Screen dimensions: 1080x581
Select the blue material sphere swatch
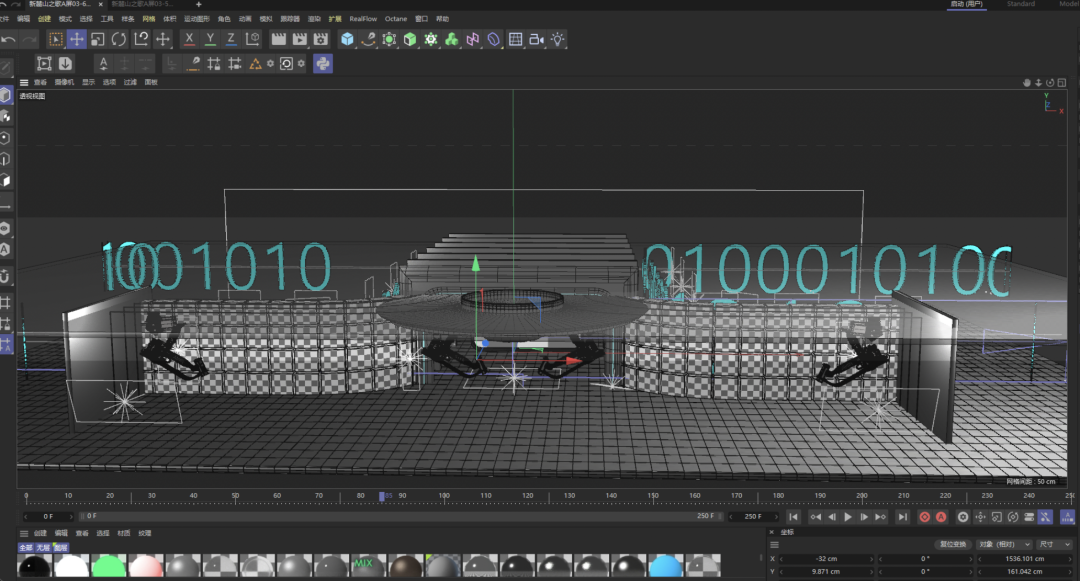665,566
